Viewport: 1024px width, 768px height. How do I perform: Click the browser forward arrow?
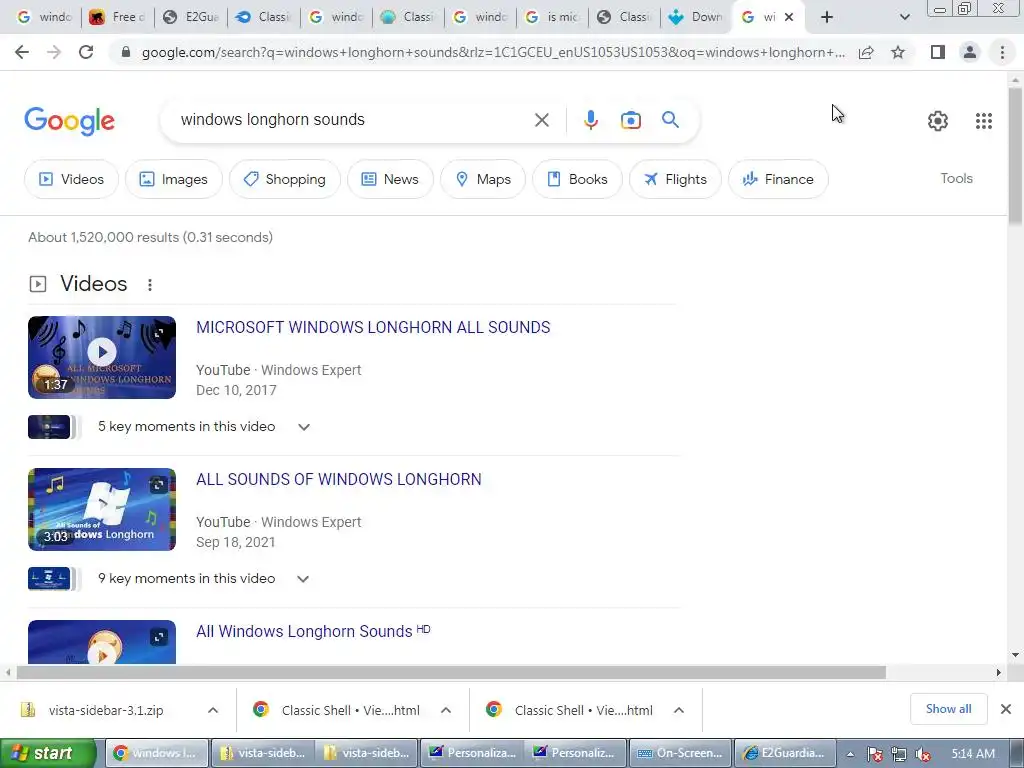click(x=54, y=52)
